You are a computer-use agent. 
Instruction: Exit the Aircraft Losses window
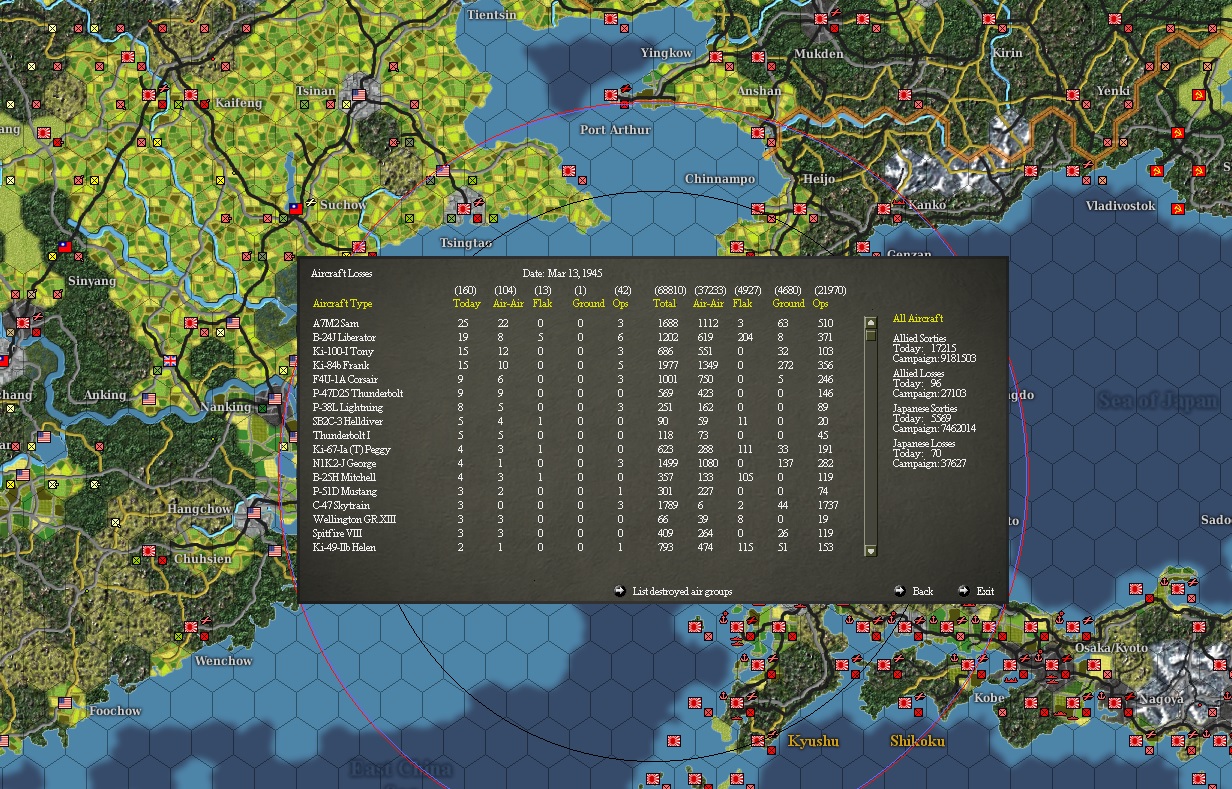tap(976, 591)
